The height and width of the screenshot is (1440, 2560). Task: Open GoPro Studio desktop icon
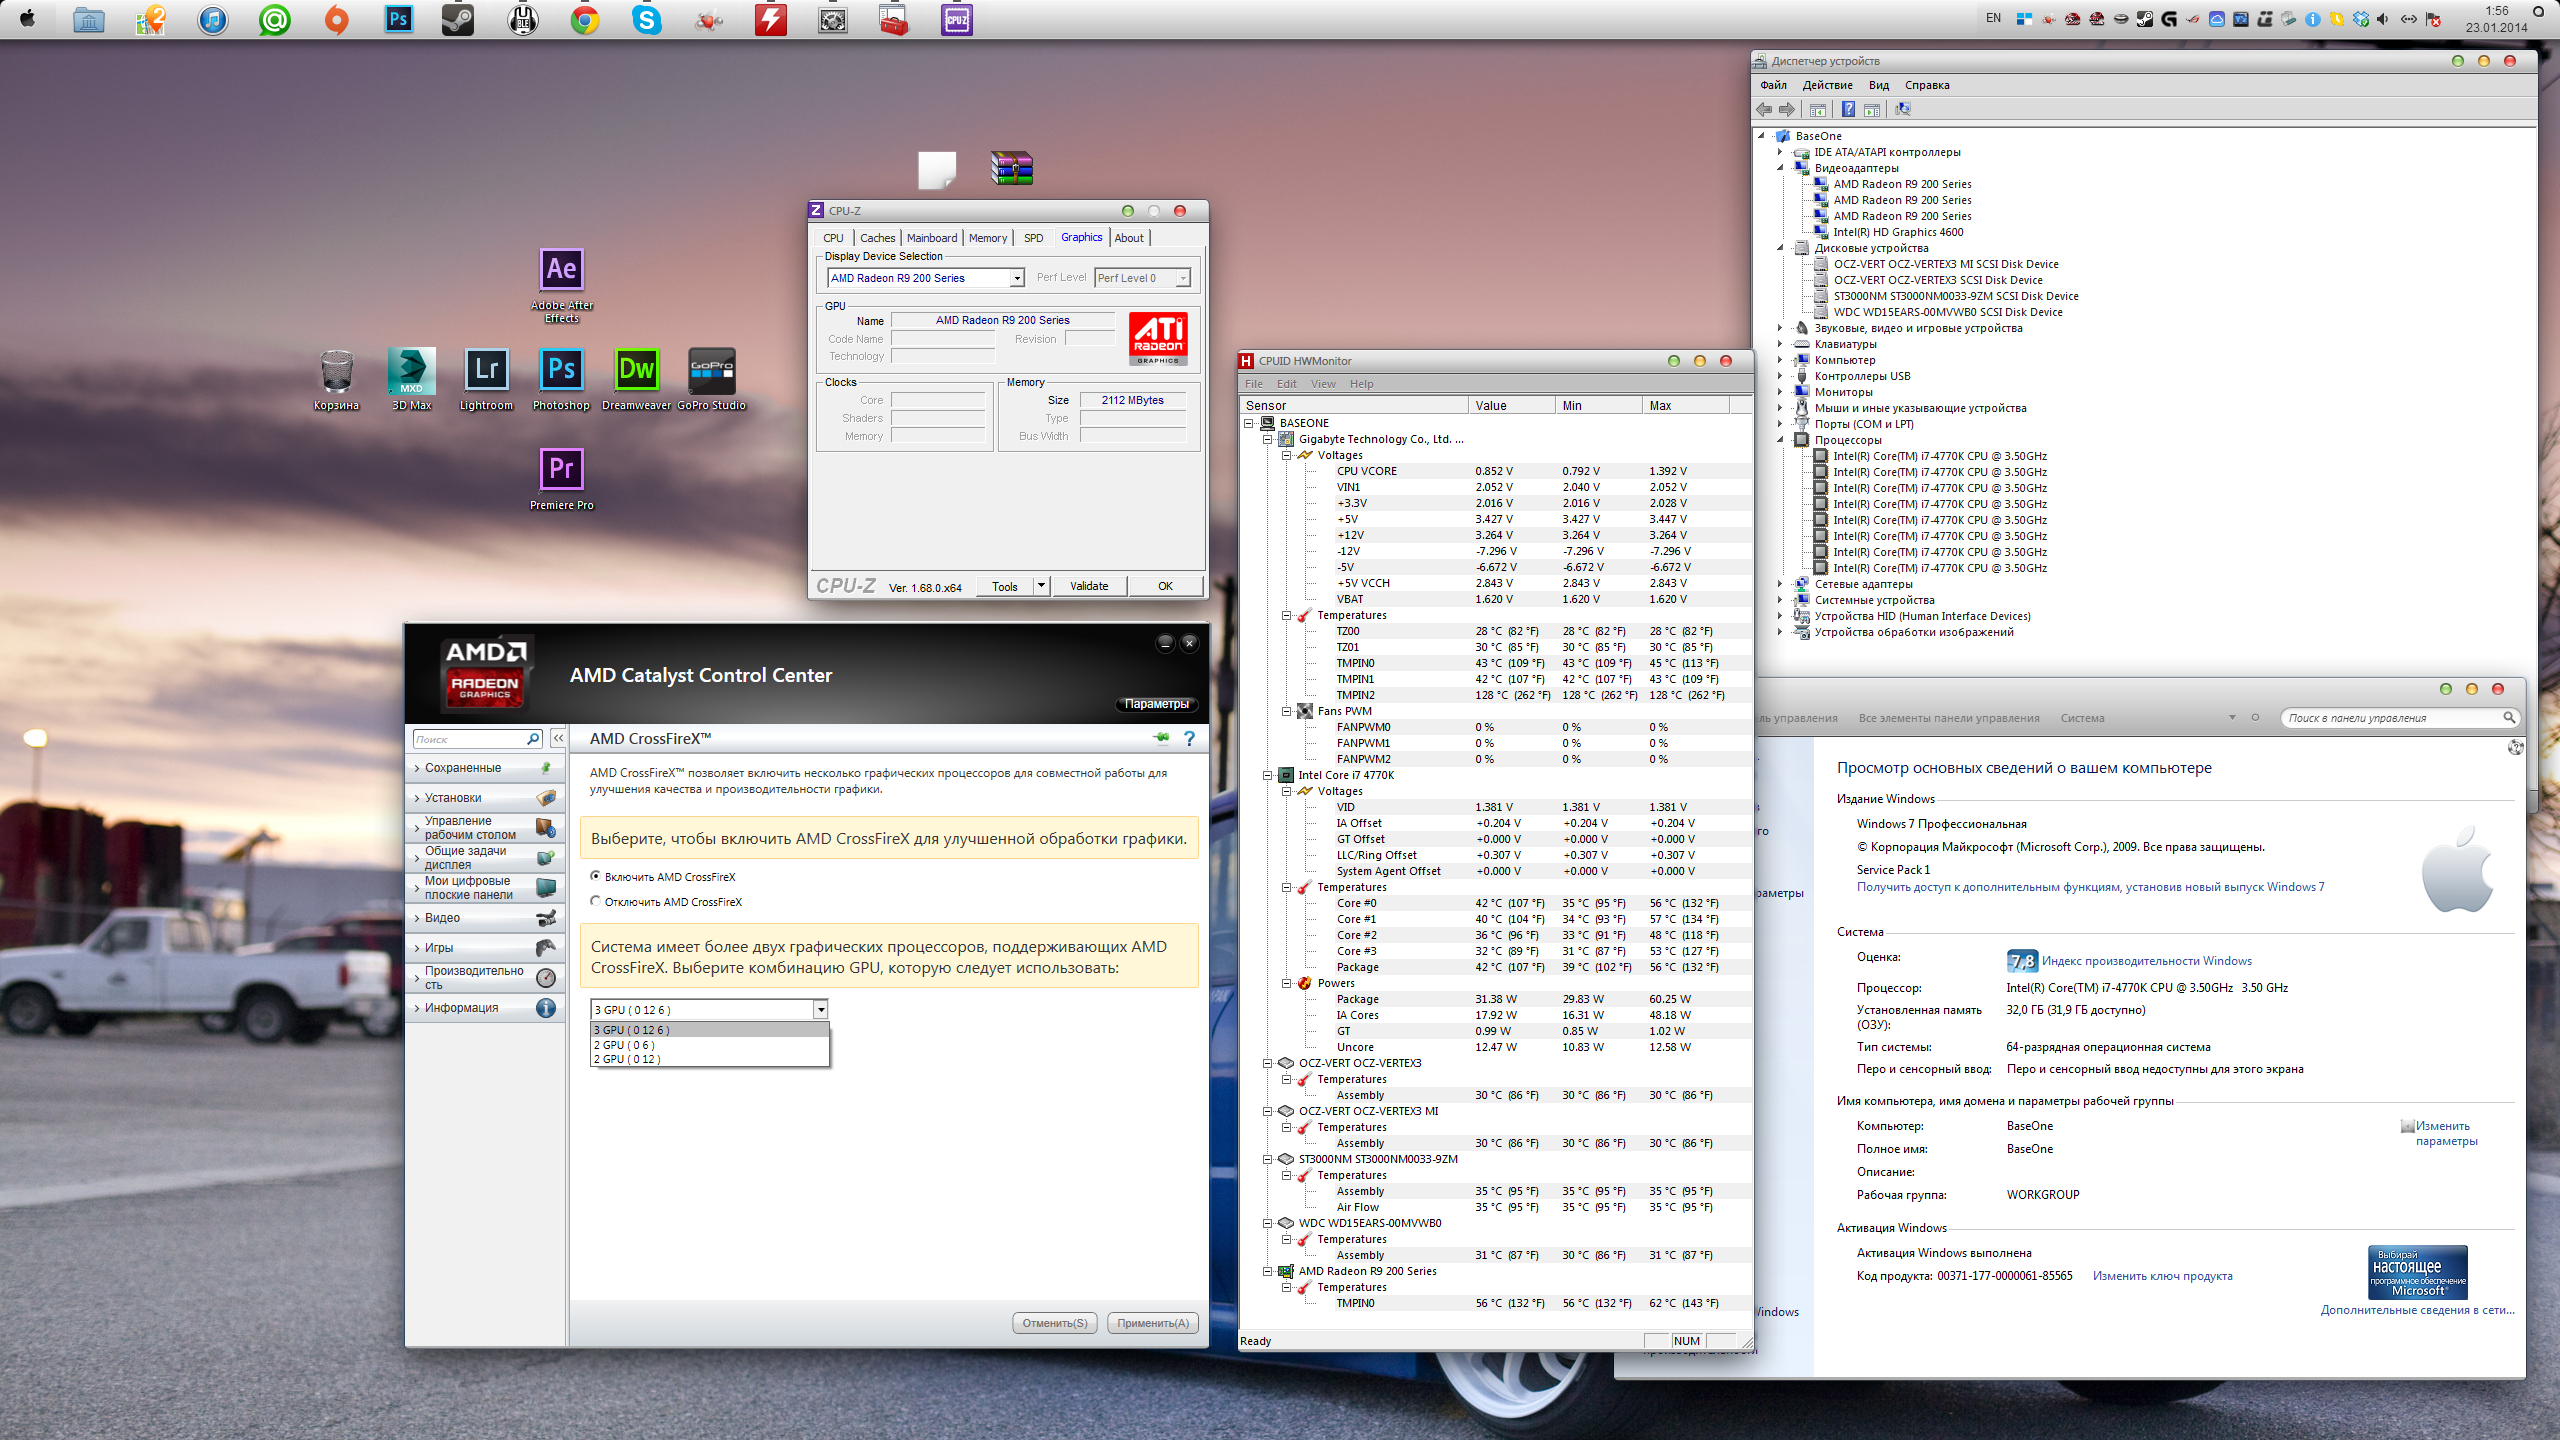pos(711,370)
